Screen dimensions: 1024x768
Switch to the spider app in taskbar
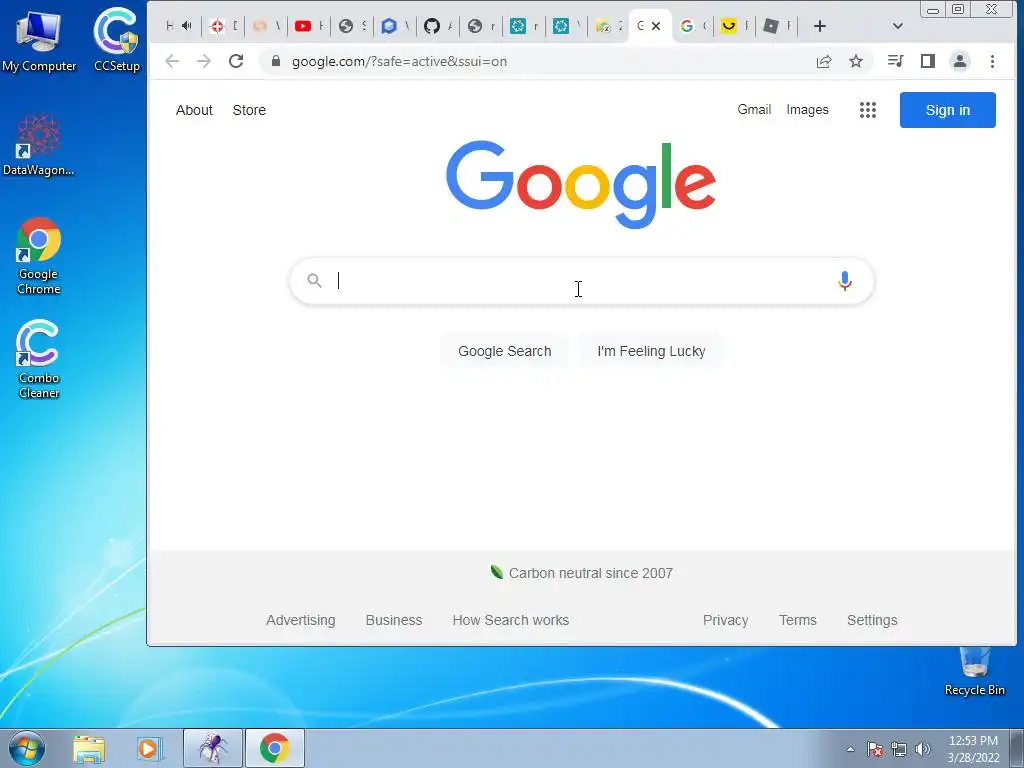213,748
